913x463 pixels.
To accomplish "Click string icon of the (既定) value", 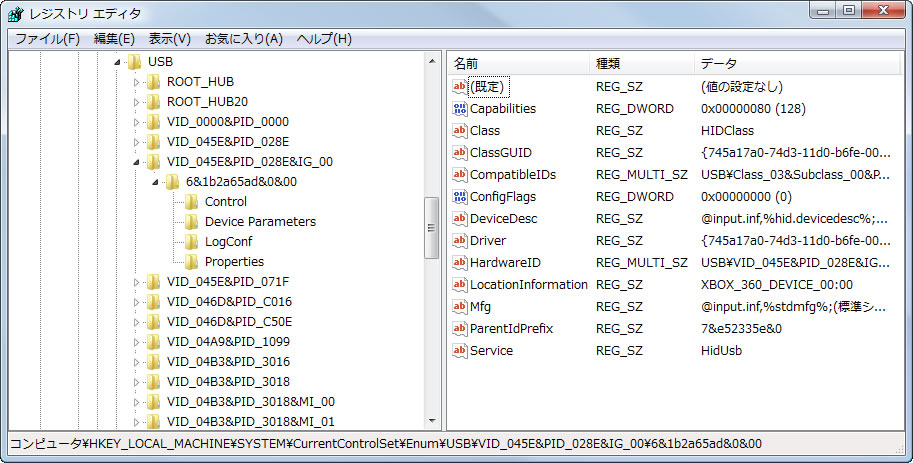I will point(460,87).
